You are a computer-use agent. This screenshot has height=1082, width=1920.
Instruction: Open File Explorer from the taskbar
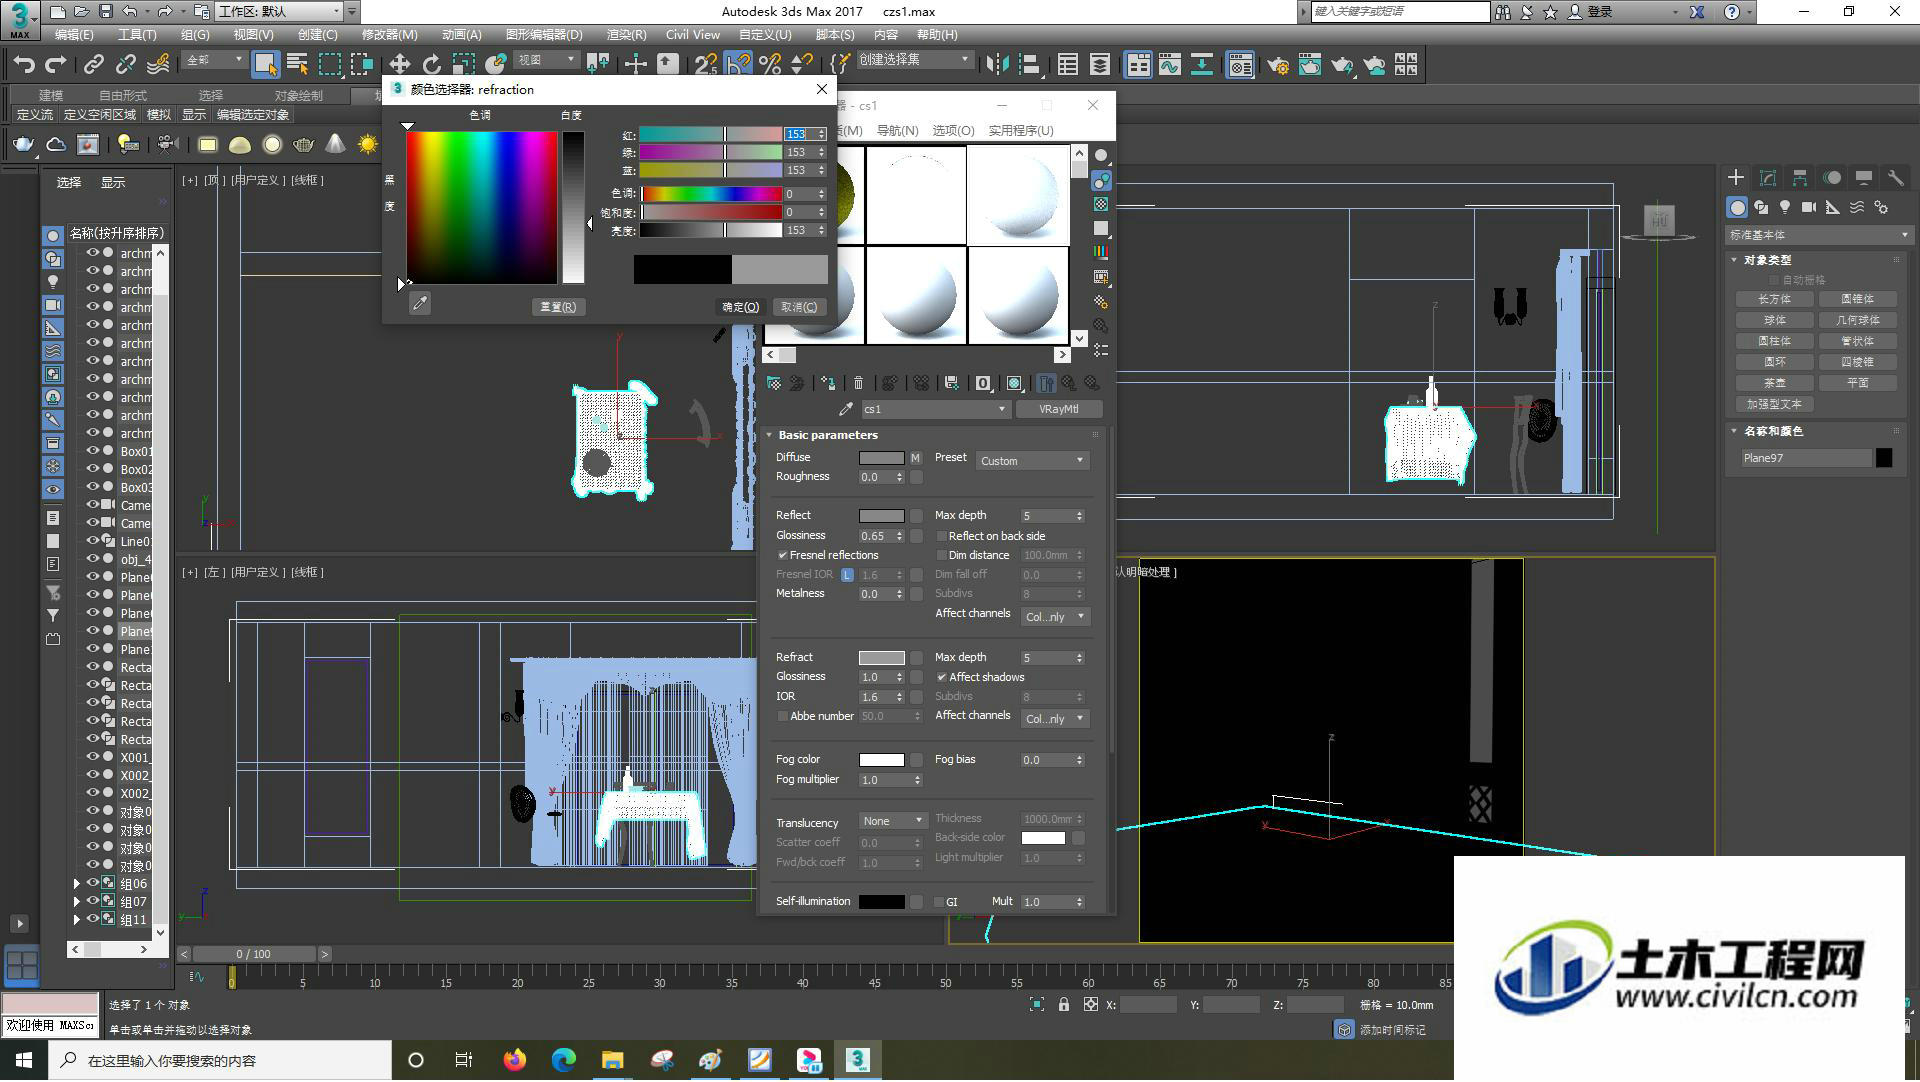[612, 1060]
